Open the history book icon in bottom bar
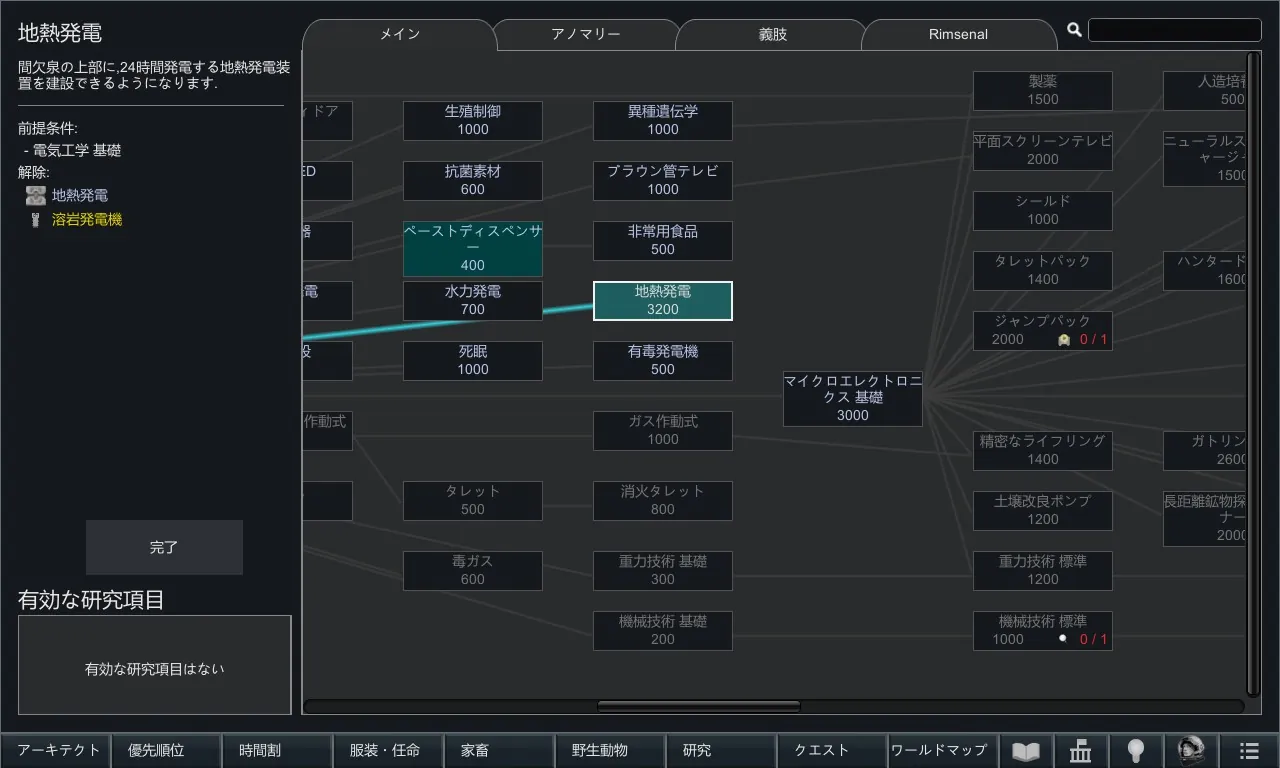Viewport: 1280px width, 768px height. tap(1026, 751)
